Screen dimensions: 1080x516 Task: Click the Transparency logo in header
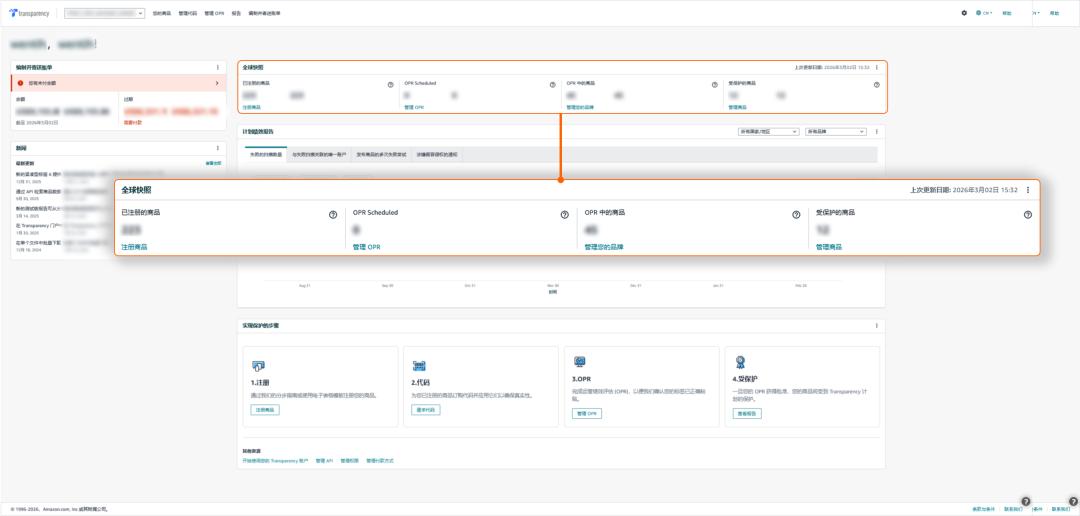(32, 13)
